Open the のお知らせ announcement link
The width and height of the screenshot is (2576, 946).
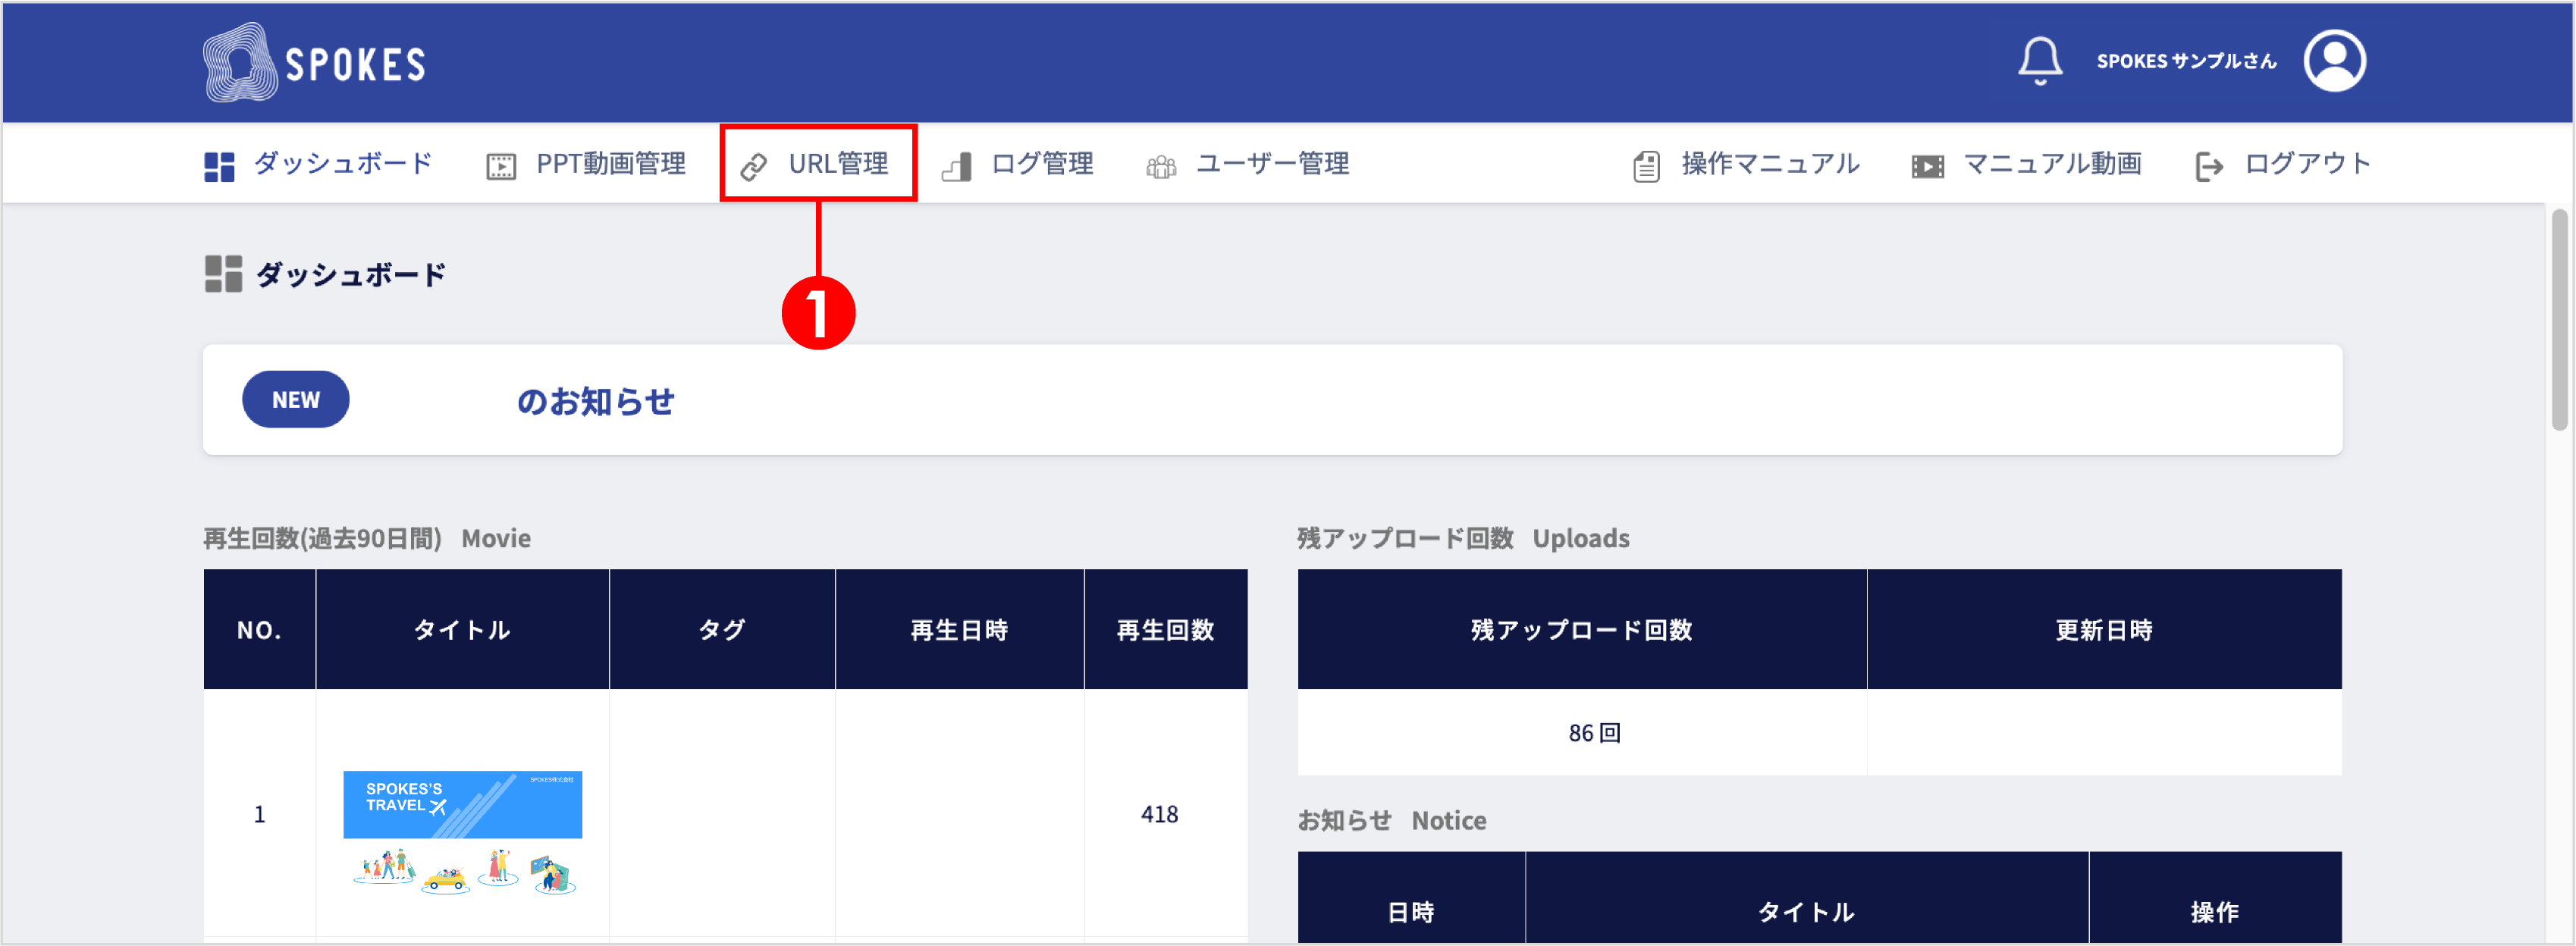click(x=595, y=402)
